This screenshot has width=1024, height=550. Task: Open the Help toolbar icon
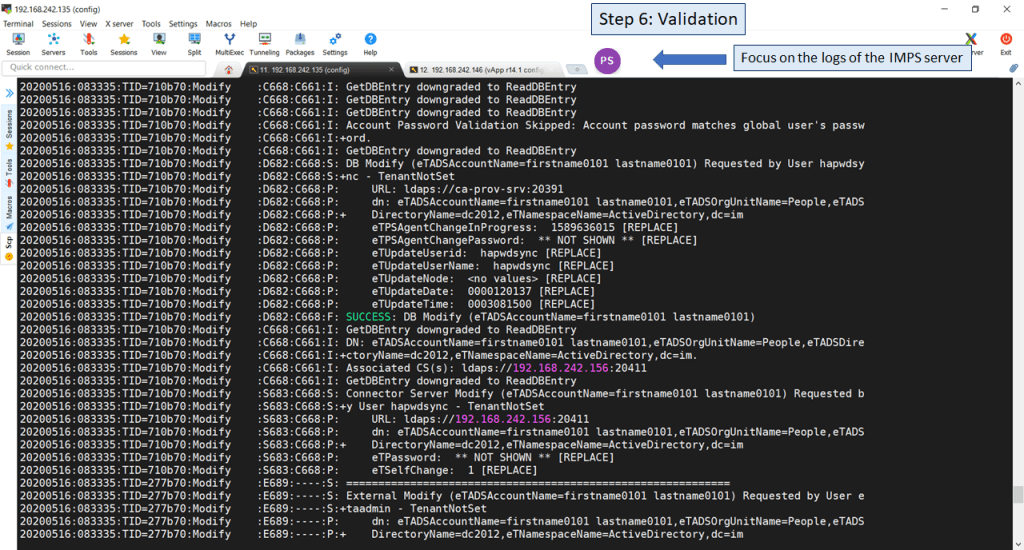coord(370,43)
